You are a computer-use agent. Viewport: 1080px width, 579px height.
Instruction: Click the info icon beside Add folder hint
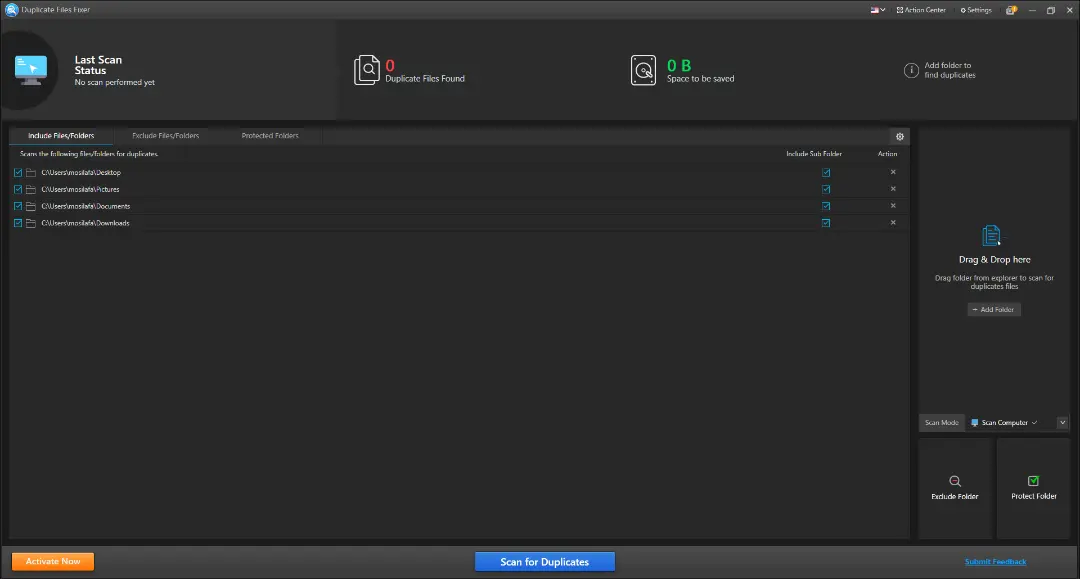[x=911, y=70]
